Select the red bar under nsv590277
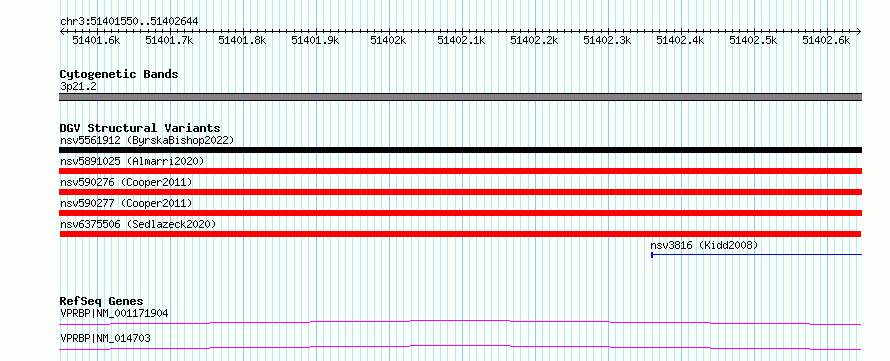Screen dimensions: 890x361 (461, 213)
